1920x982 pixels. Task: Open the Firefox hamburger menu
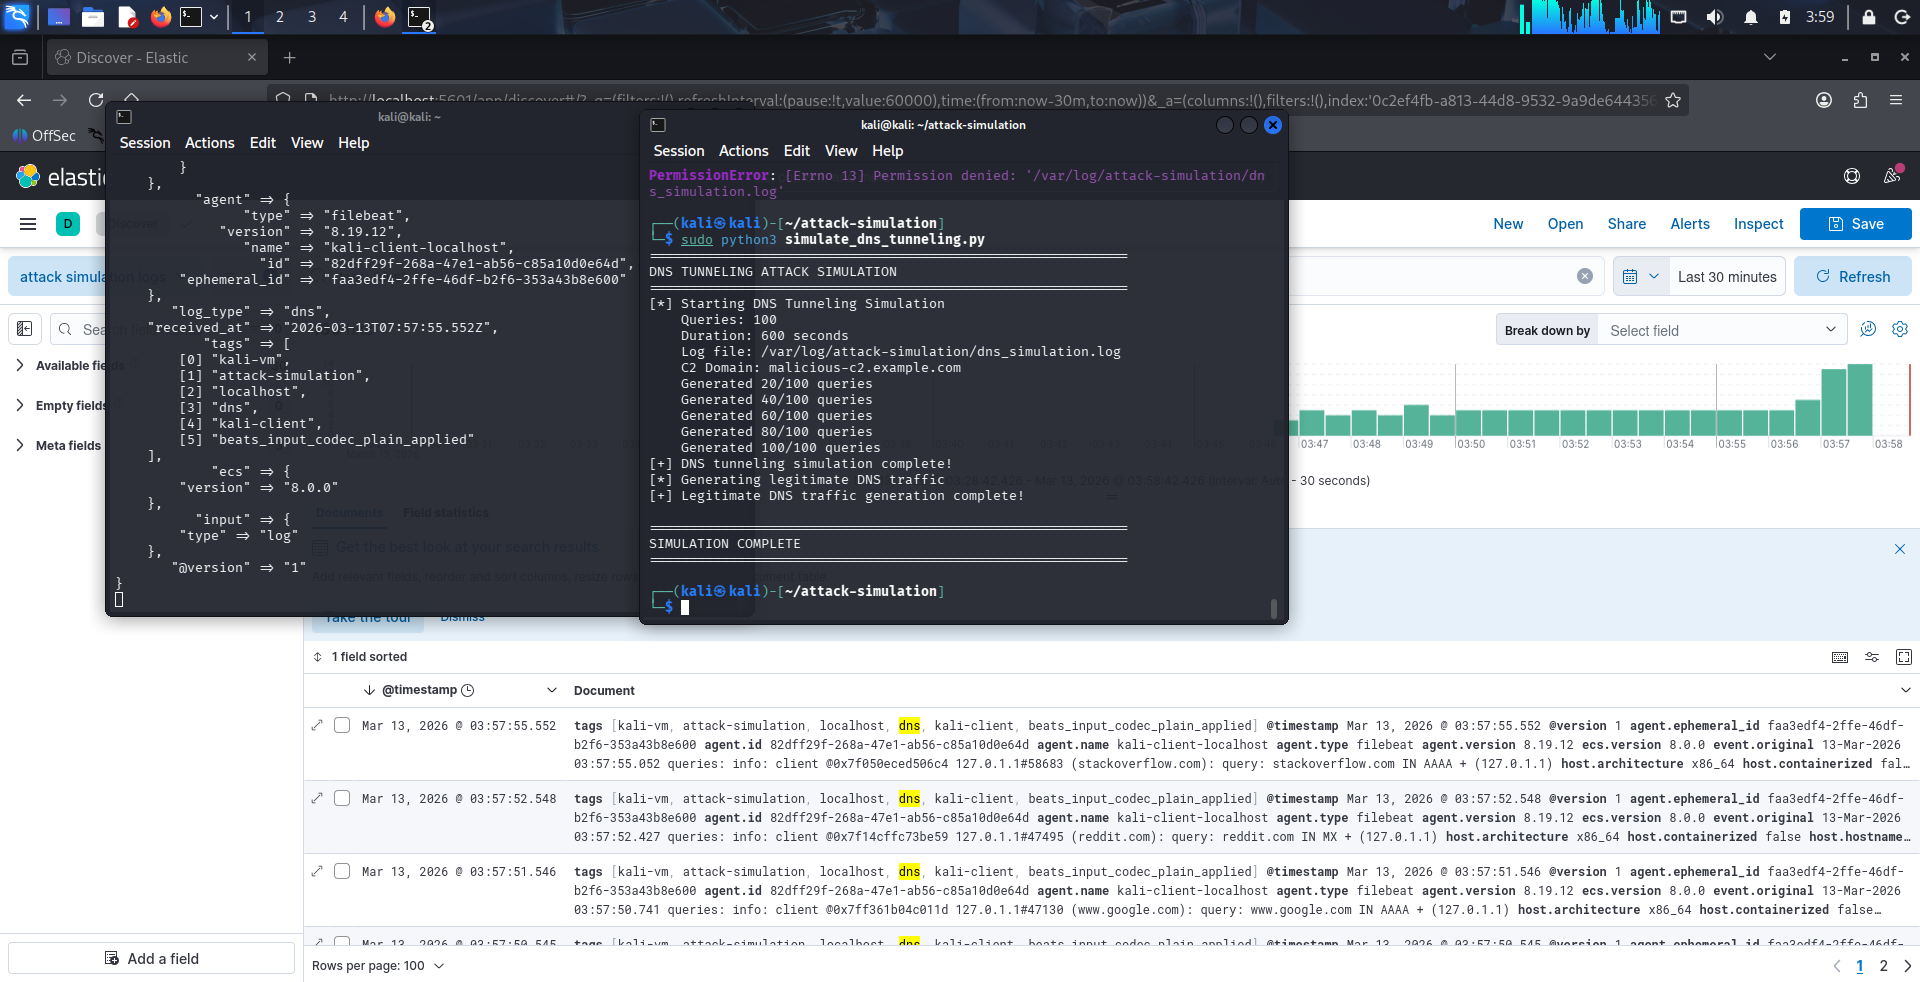1896,100
